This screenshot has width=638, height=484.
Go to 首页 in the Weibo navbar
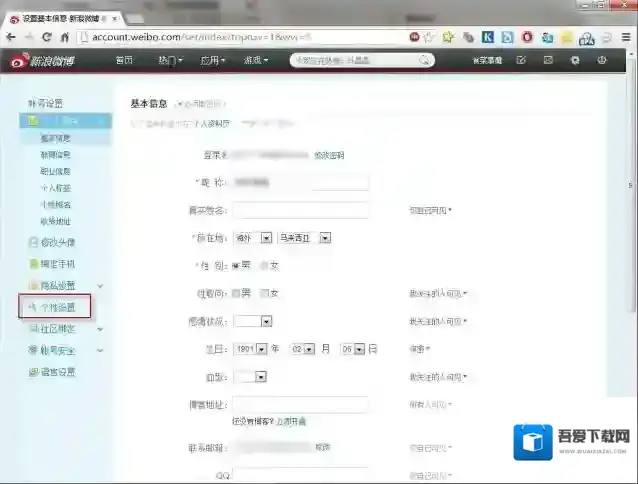coord(124,60)
